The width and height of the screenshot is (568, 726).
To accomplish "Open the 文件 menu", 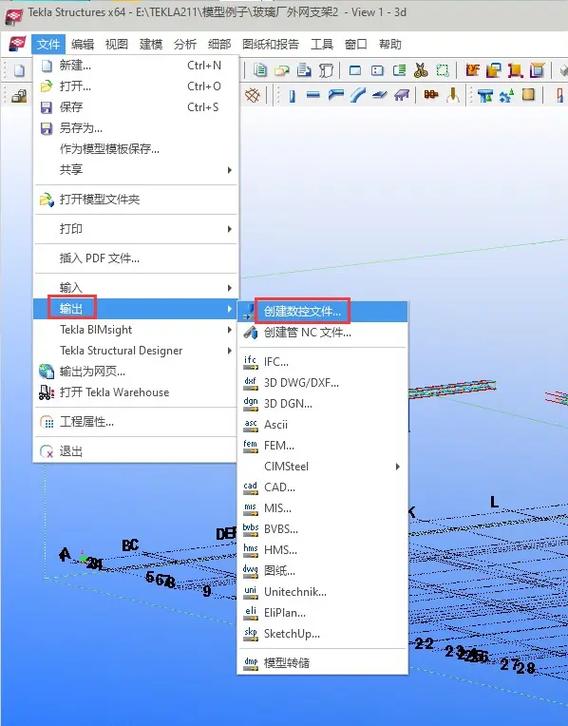I will 48,44.
